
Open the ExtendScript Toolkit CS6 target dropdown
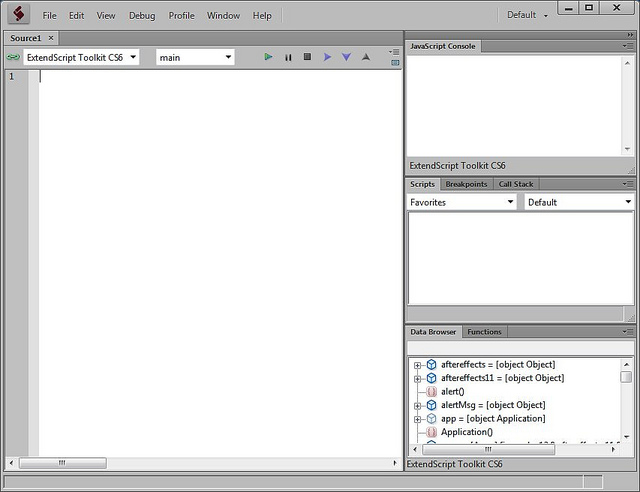[81, 57]
